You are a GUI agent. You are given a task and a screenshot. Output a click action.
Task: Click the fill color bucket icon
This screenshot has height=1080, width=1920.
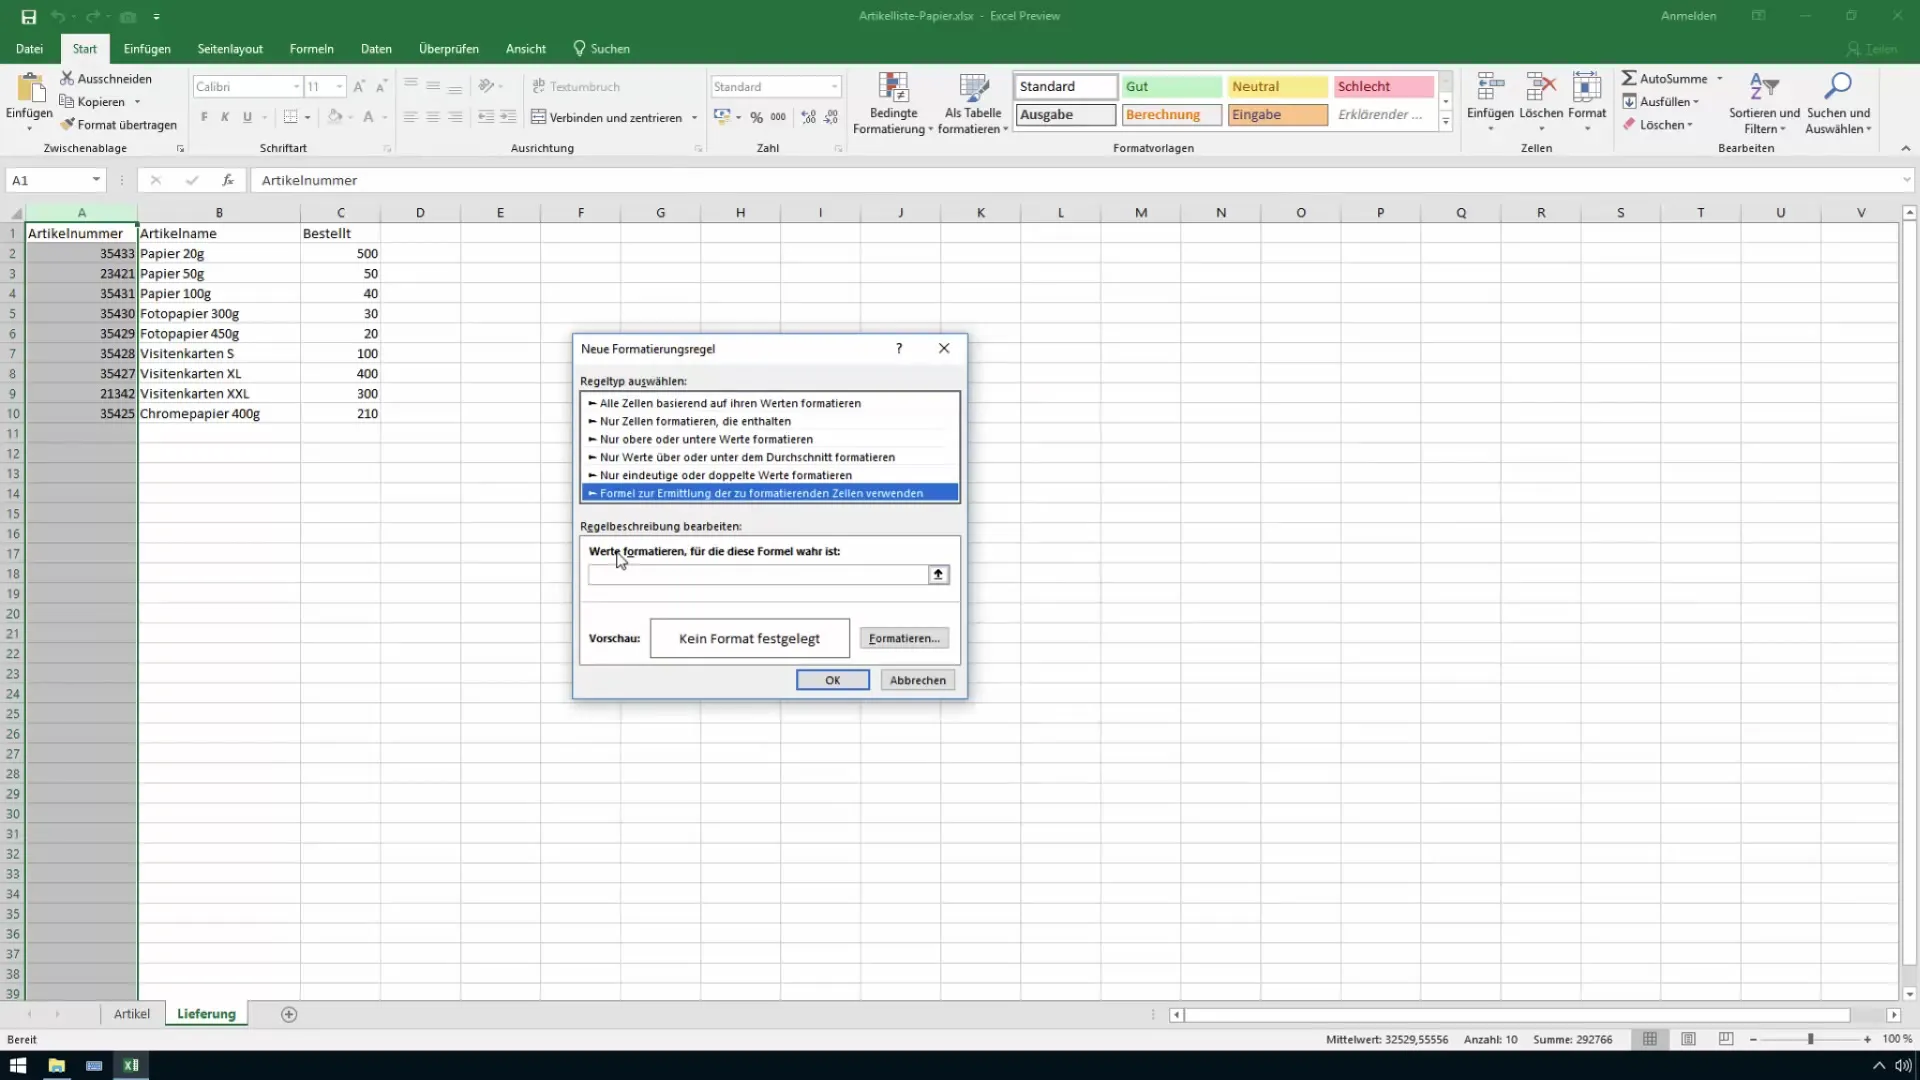[335, 117]
